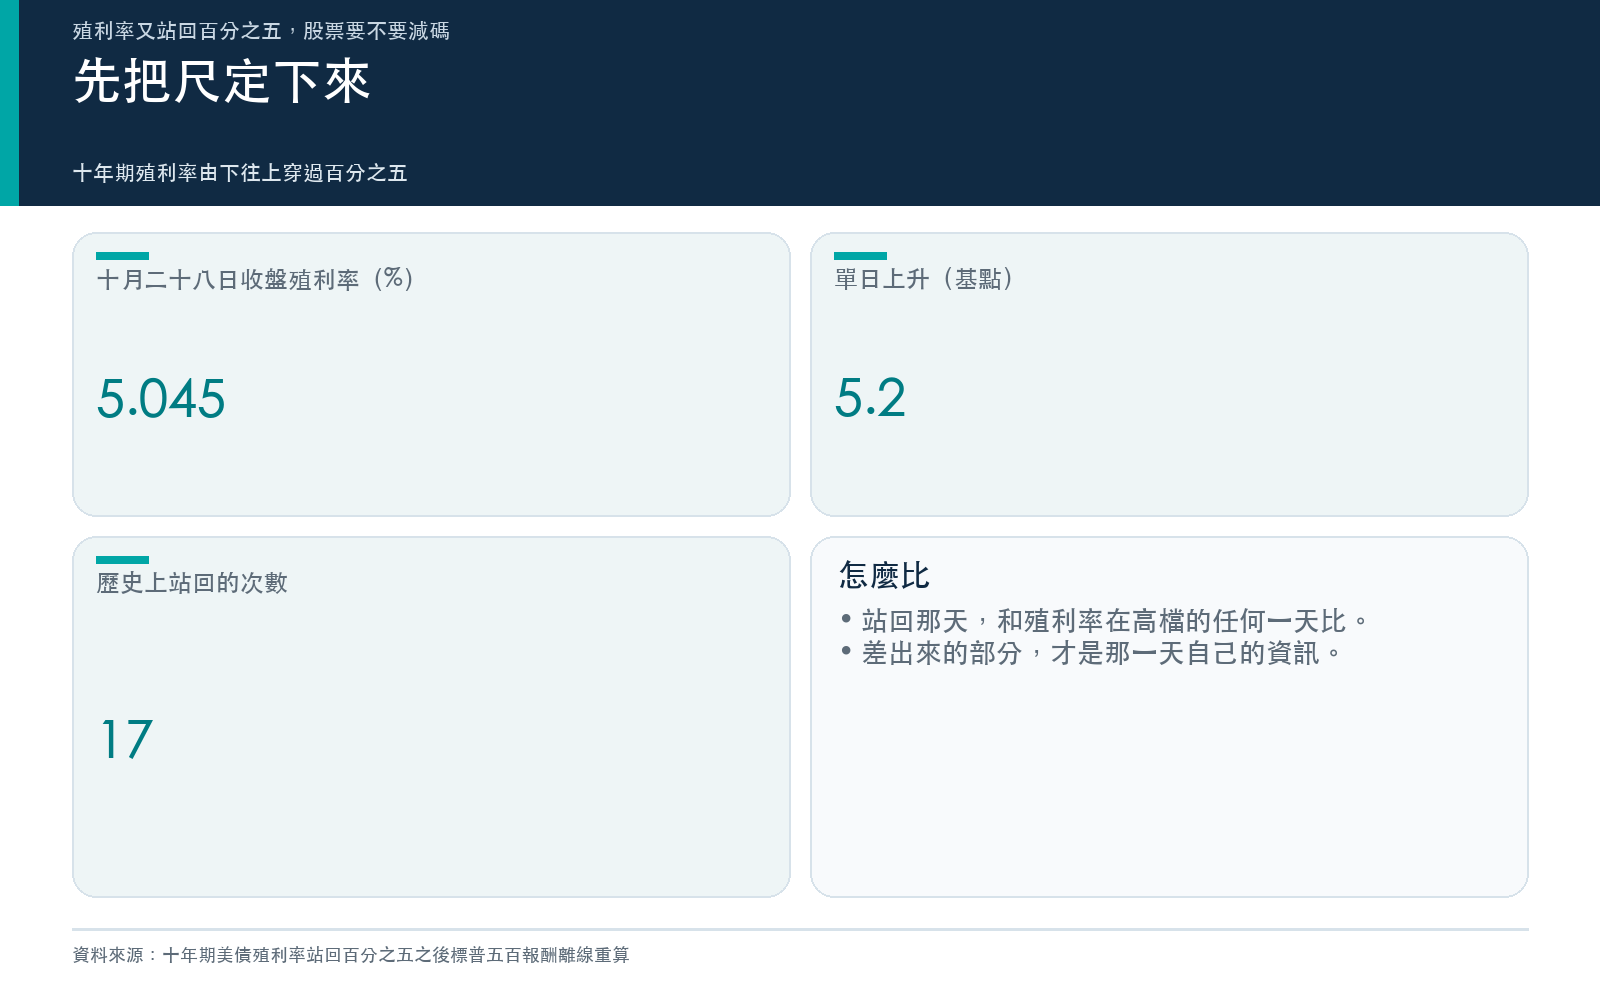Click the subtitle 十年期殖利率由下往上穿過百分之五
1600x1000 pixels.
240,173
